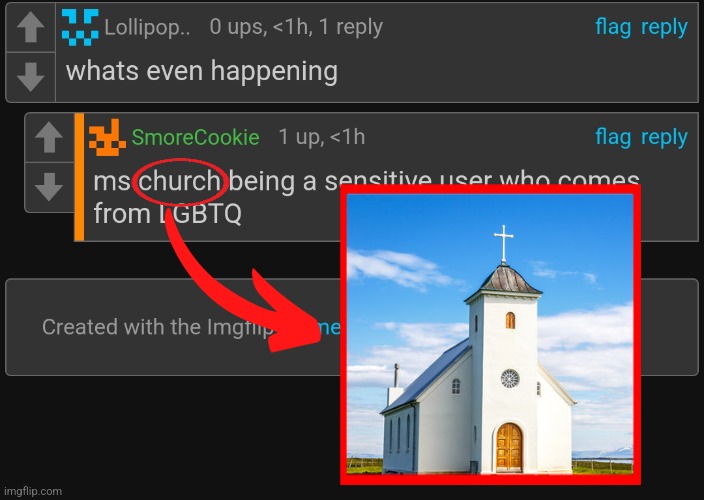Click the 0 ups, <1h, 1 reply info
The width and height of the screenshot is (704, 500).
tap(296, 27)
